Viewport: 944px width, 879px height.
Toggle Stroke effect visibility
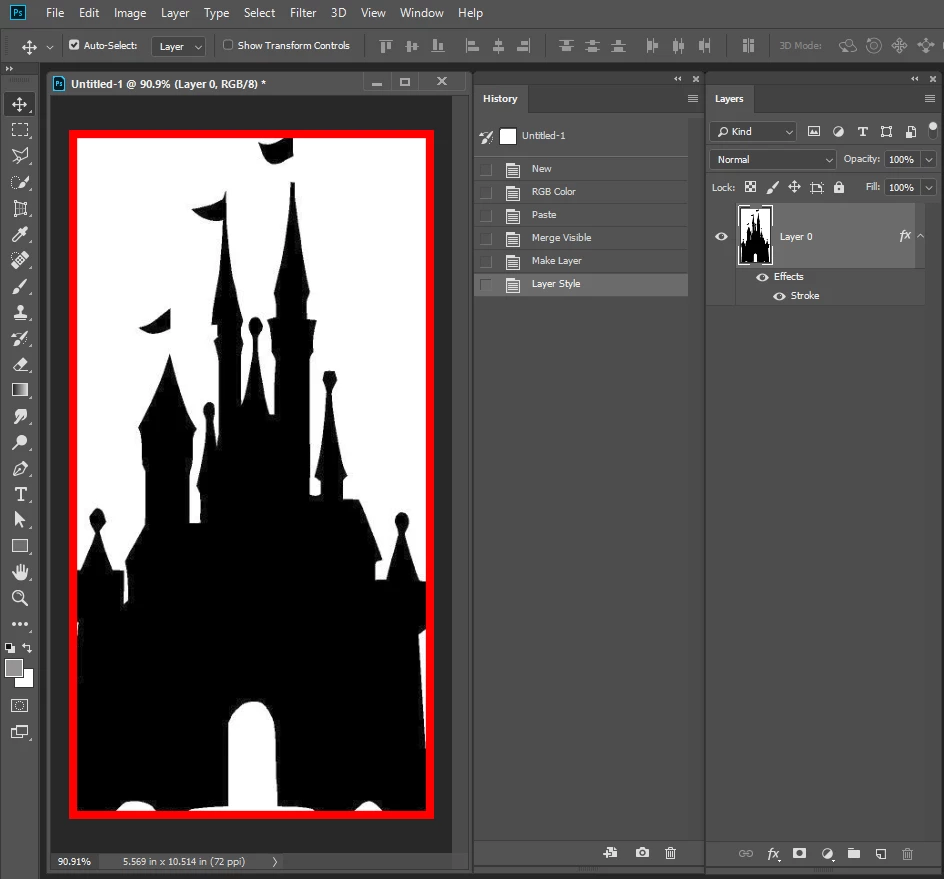tap(779, 296)
